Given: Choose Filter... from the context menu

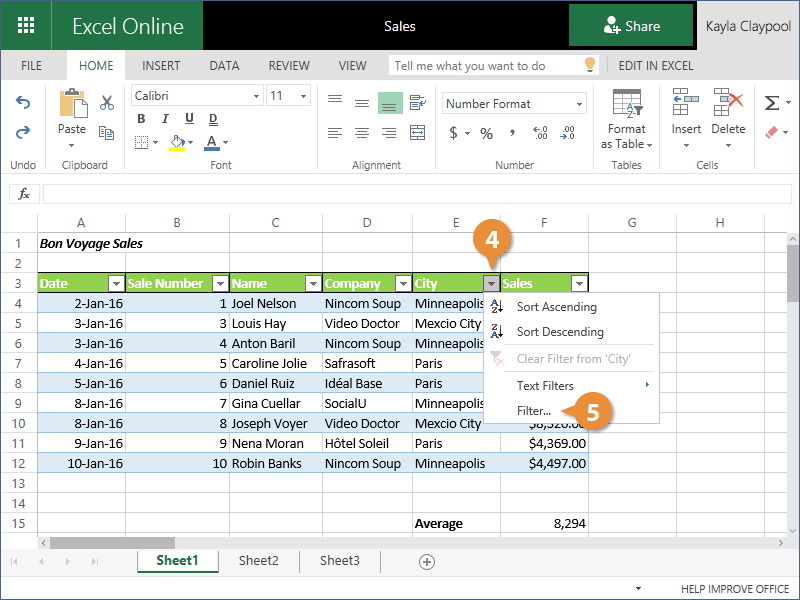Looking at the screenshot, I should pyautogui.click(x=534, y=411).
